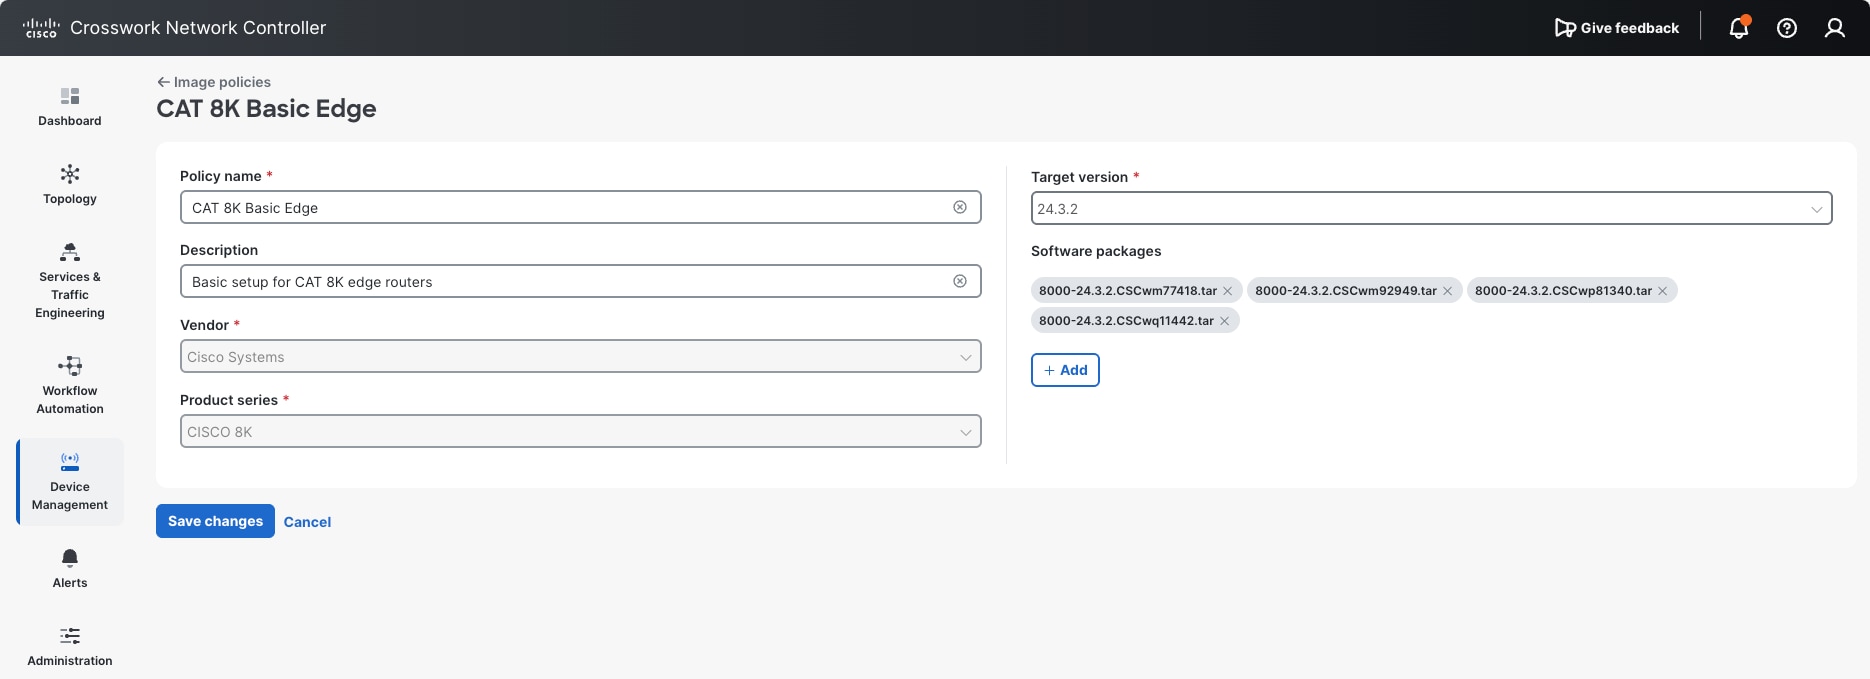The height and width of the screenshot is (679, 1870).
Task: Add a software package
Action: coord(1065,370)
